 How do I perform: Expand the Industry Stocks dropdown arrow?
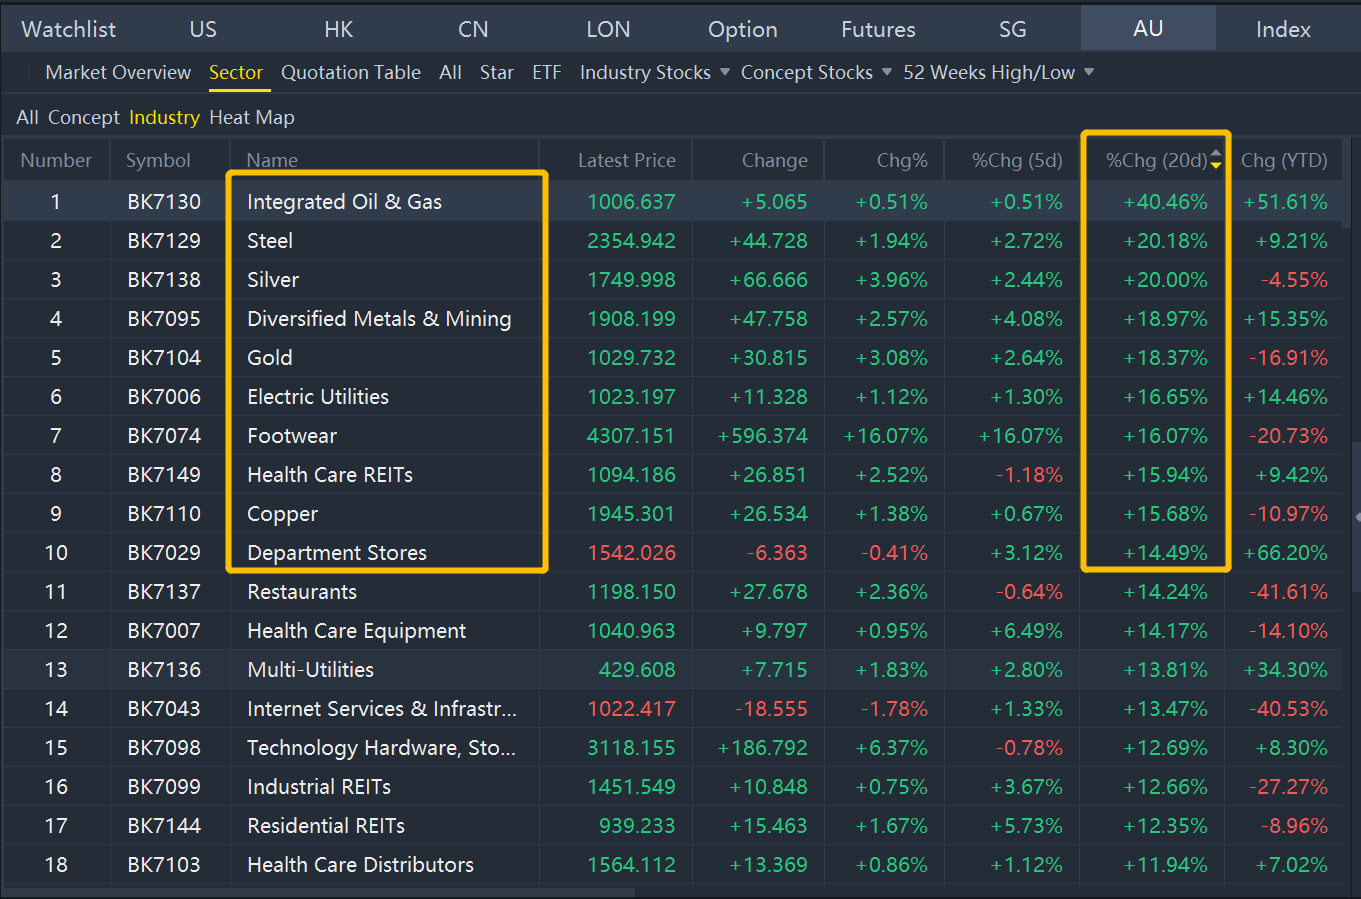[x=725, y=72]
